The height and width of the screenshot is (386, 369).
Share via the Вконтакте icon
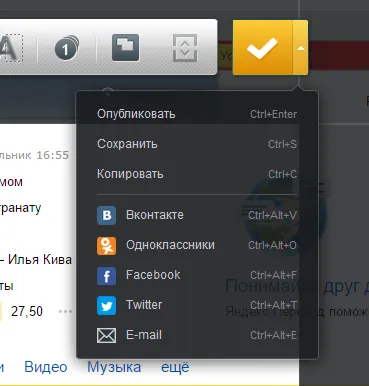pos(107,215)
